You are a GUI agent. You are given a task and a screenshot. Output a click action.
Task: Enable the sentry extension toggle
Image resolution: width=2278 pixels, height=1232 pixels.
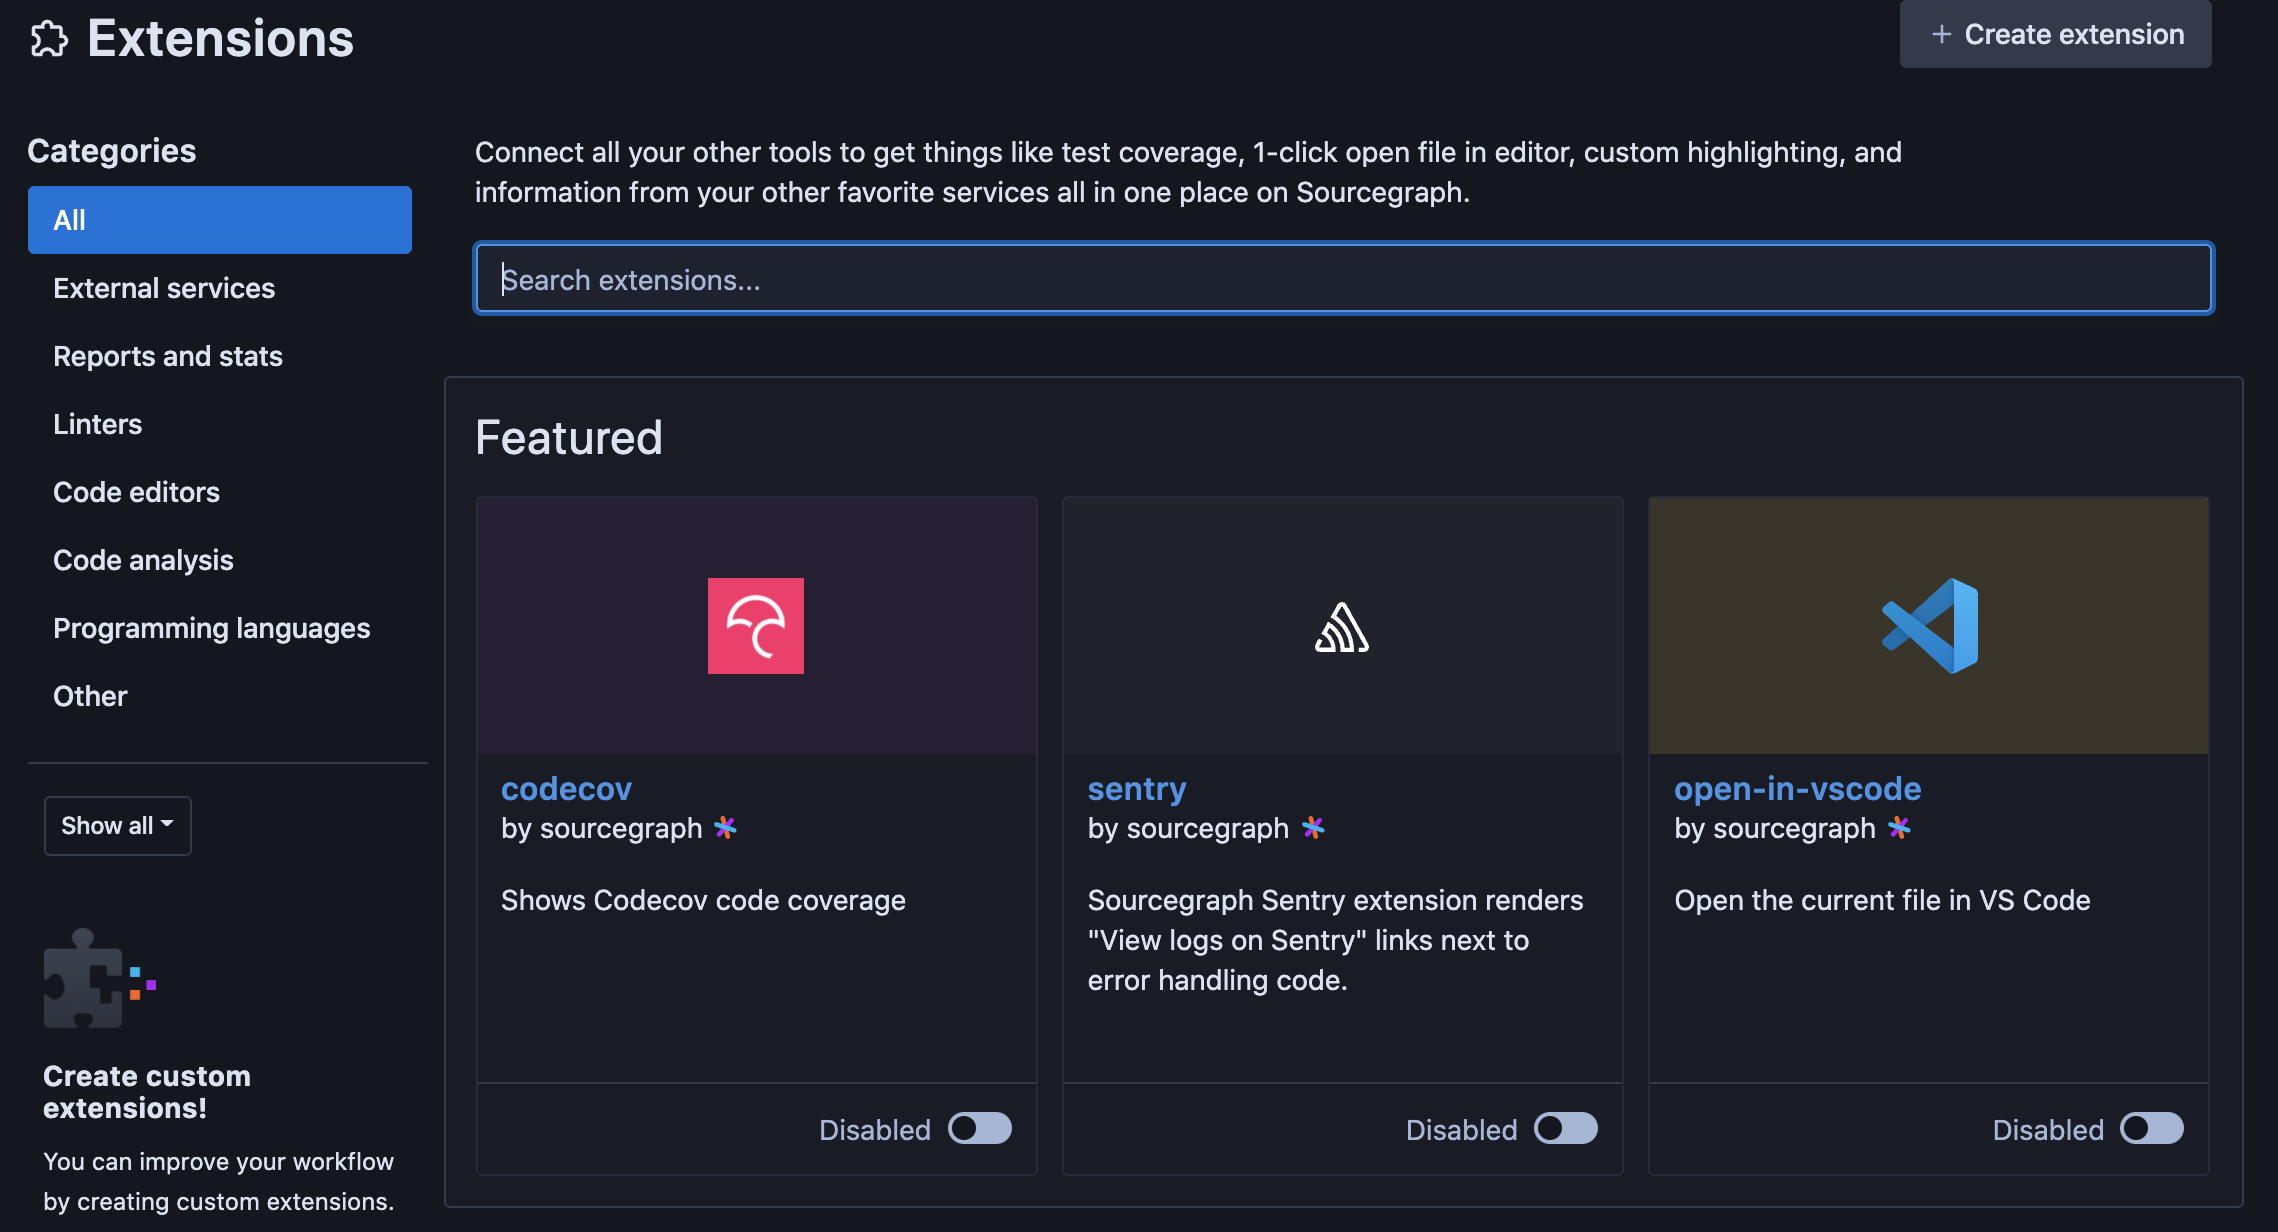[x=1566, y=1129]
